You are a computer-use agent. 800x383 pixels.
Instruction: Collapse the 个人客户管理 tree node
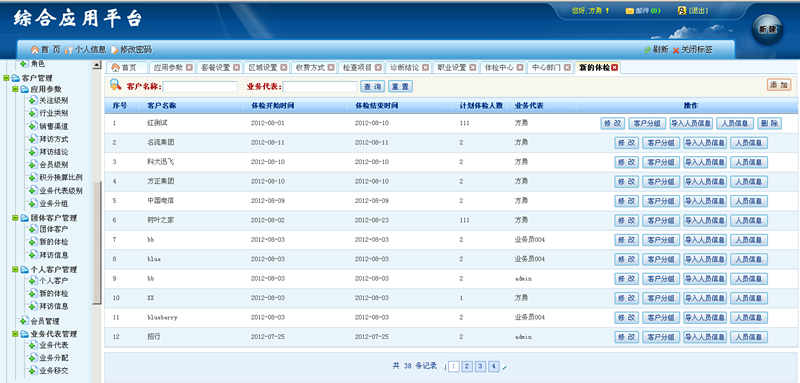click(x=15, y=269)
